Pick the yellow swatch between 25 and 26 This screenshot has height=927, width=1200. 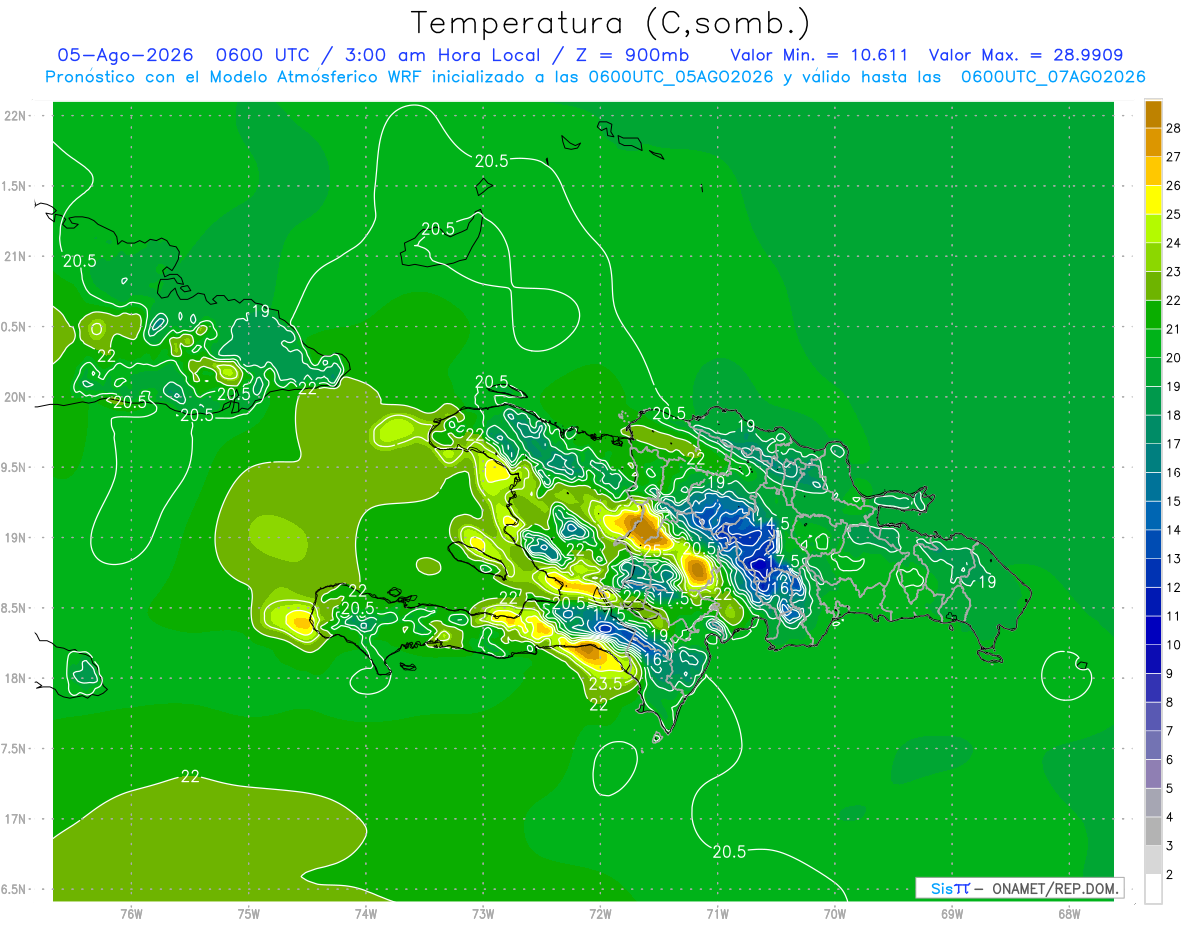pyautogui.click(x=1153, y=200)
